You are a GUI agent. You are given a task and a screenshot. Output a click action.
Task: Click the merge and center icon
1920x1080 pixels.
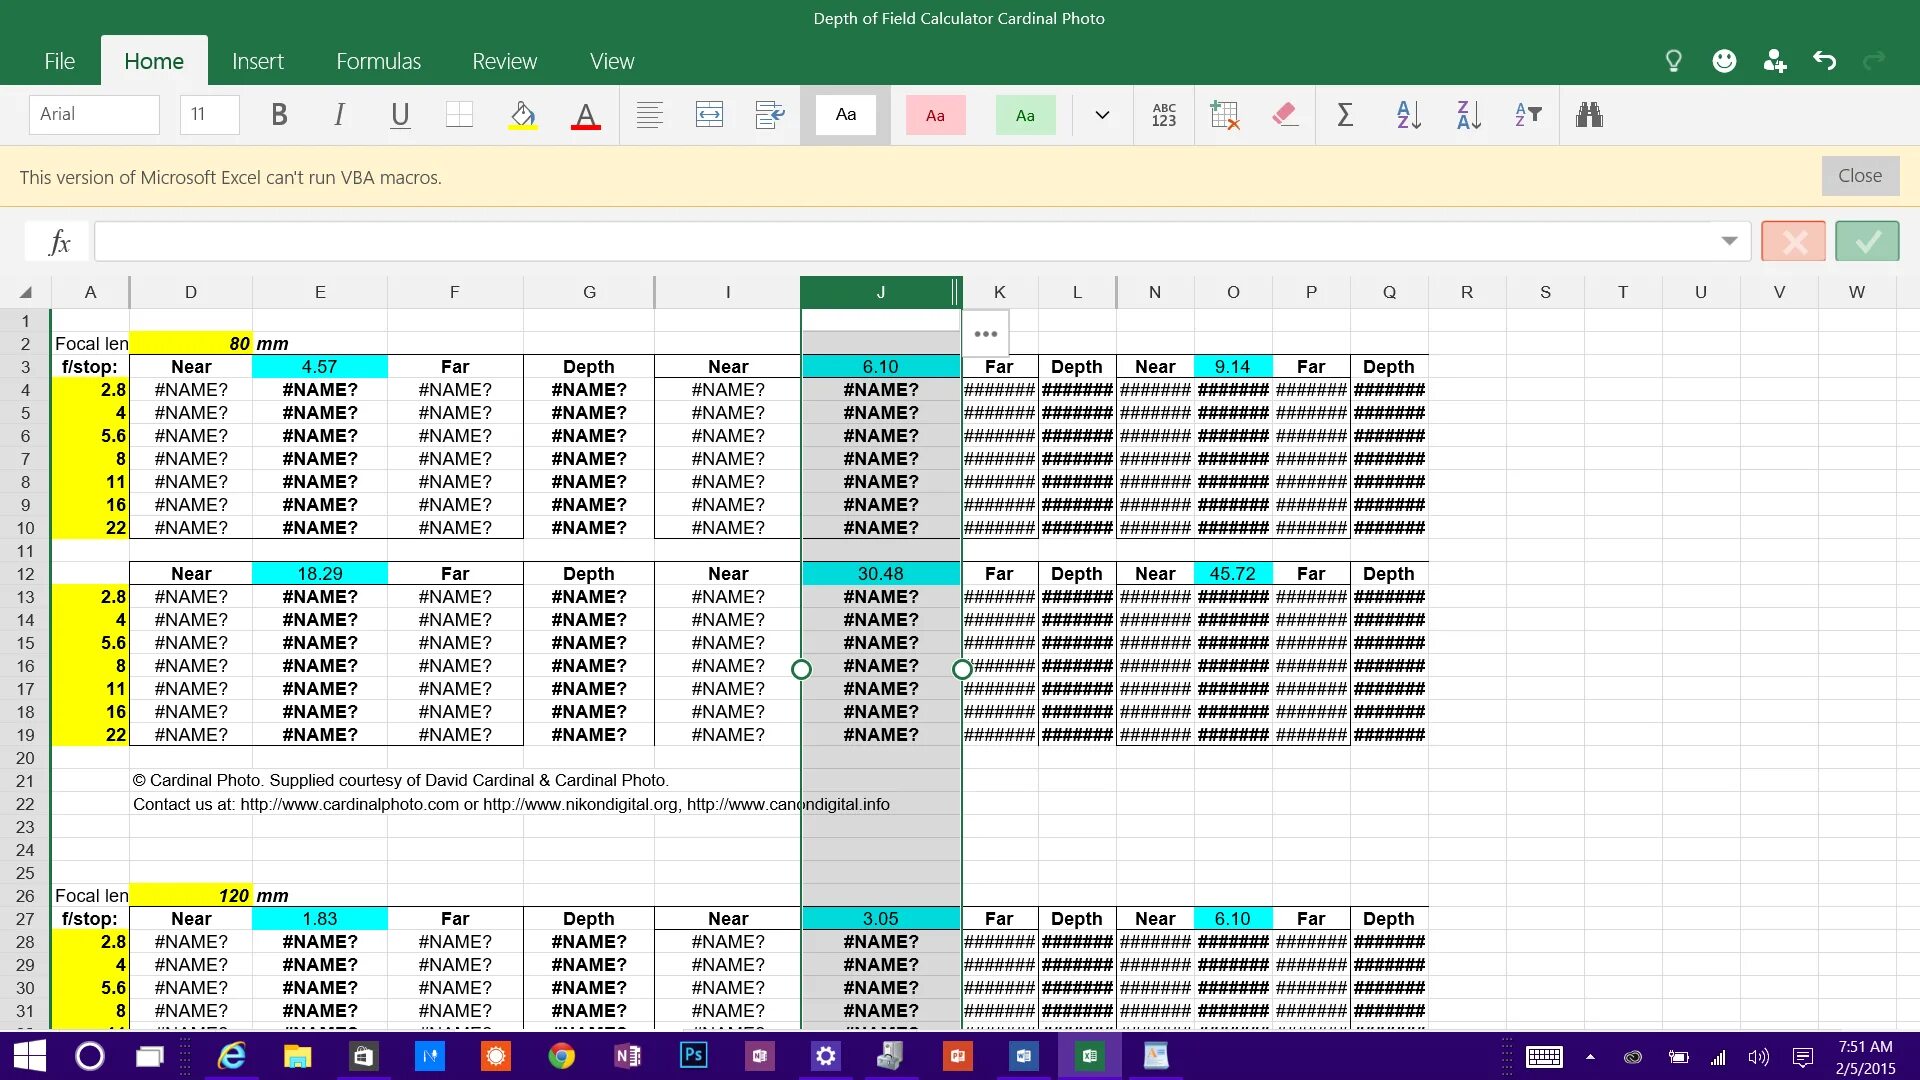(x=709, y=115)
